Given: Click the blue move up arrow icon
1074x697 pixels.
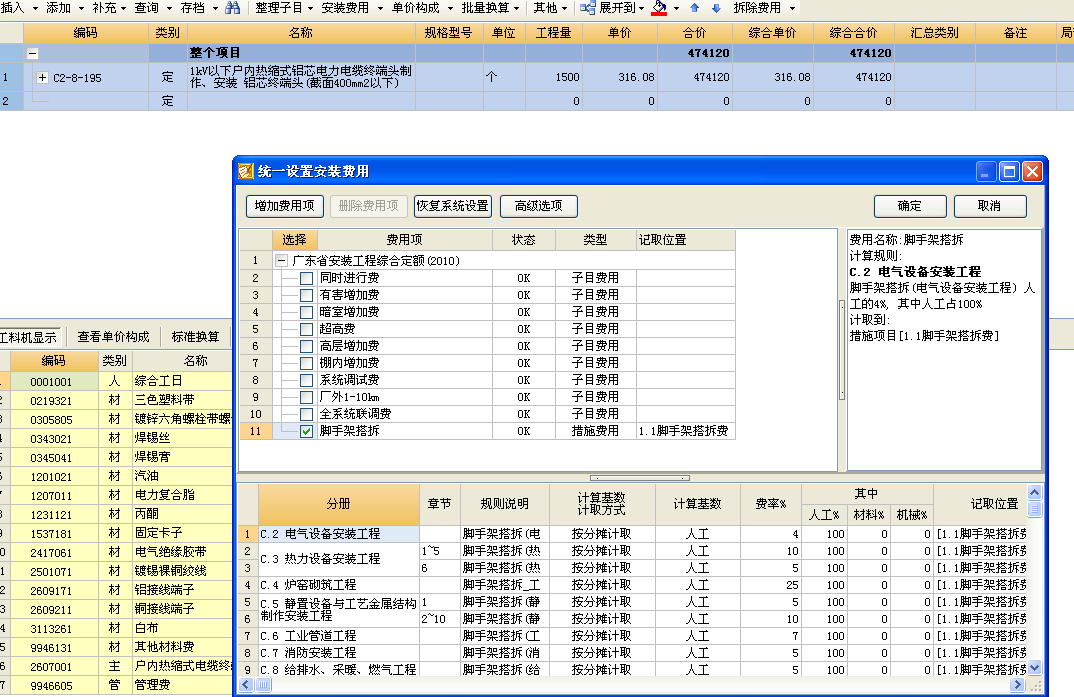Looking at the screenshot, I should pos(695,8).
